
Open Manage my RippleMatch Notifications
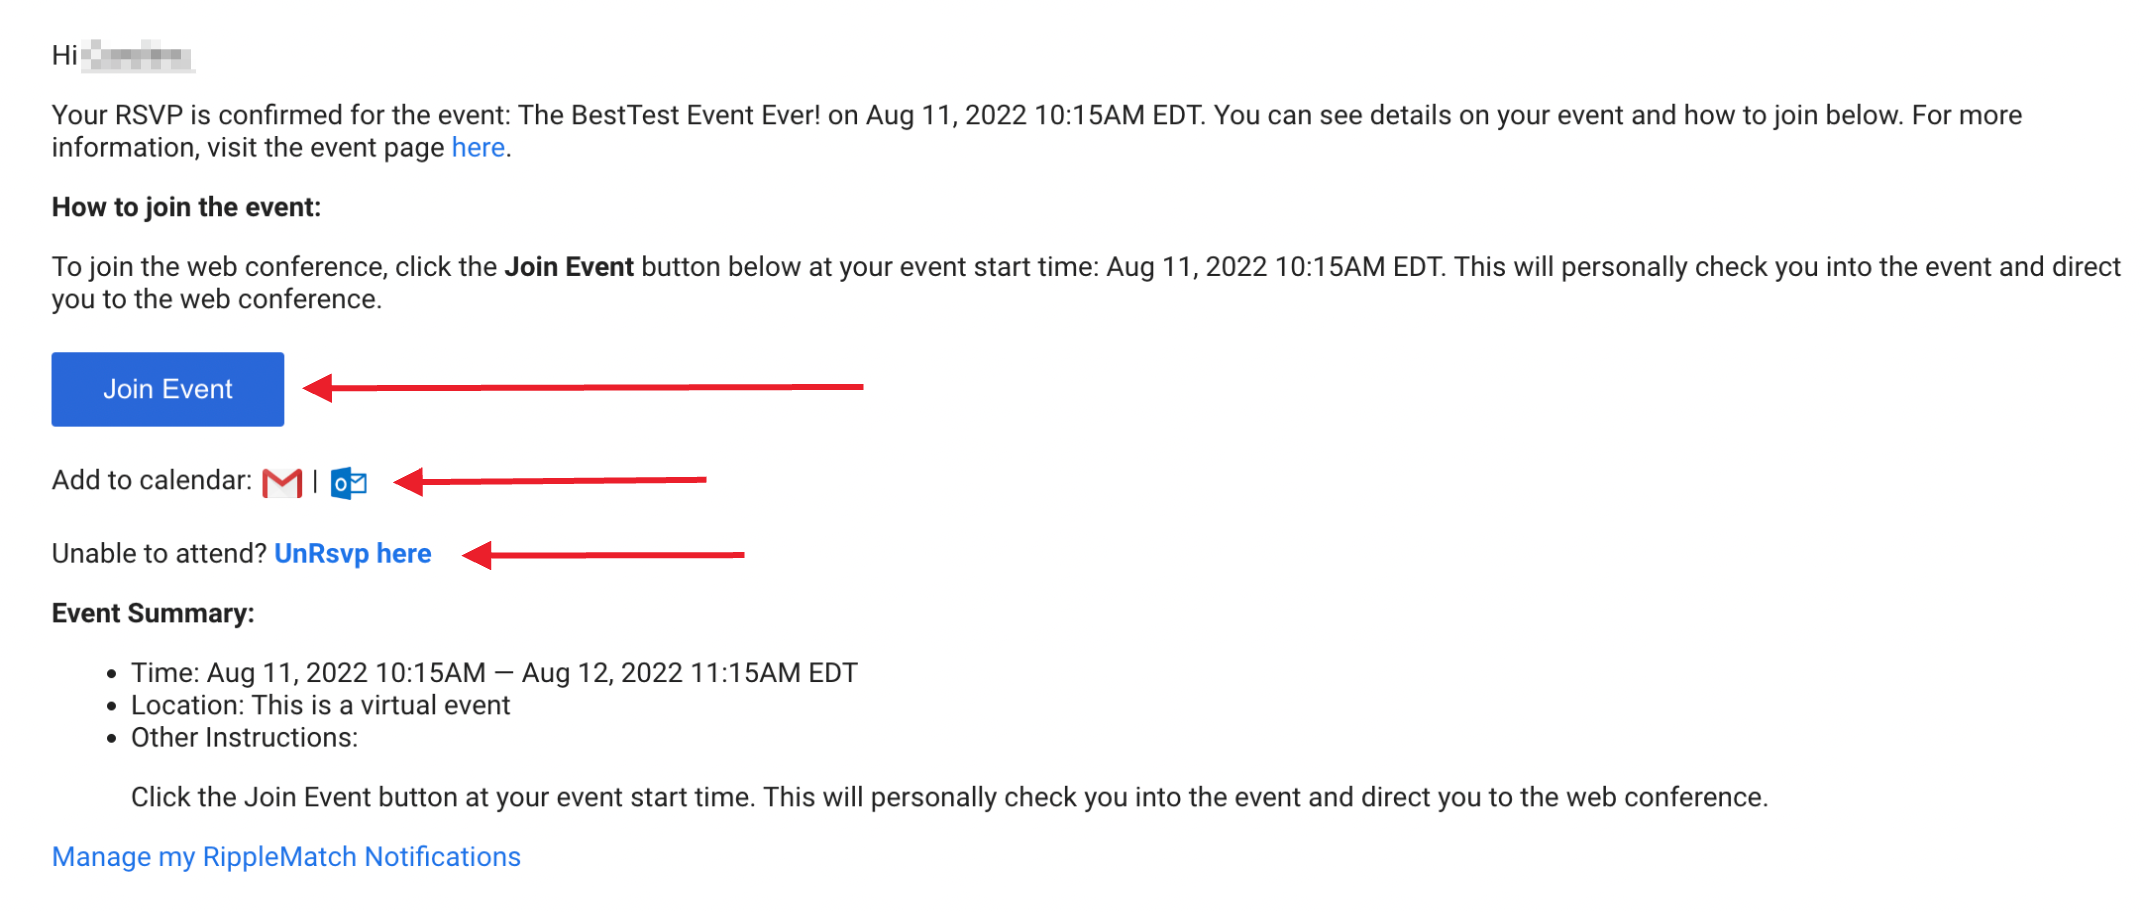point(286,857)
